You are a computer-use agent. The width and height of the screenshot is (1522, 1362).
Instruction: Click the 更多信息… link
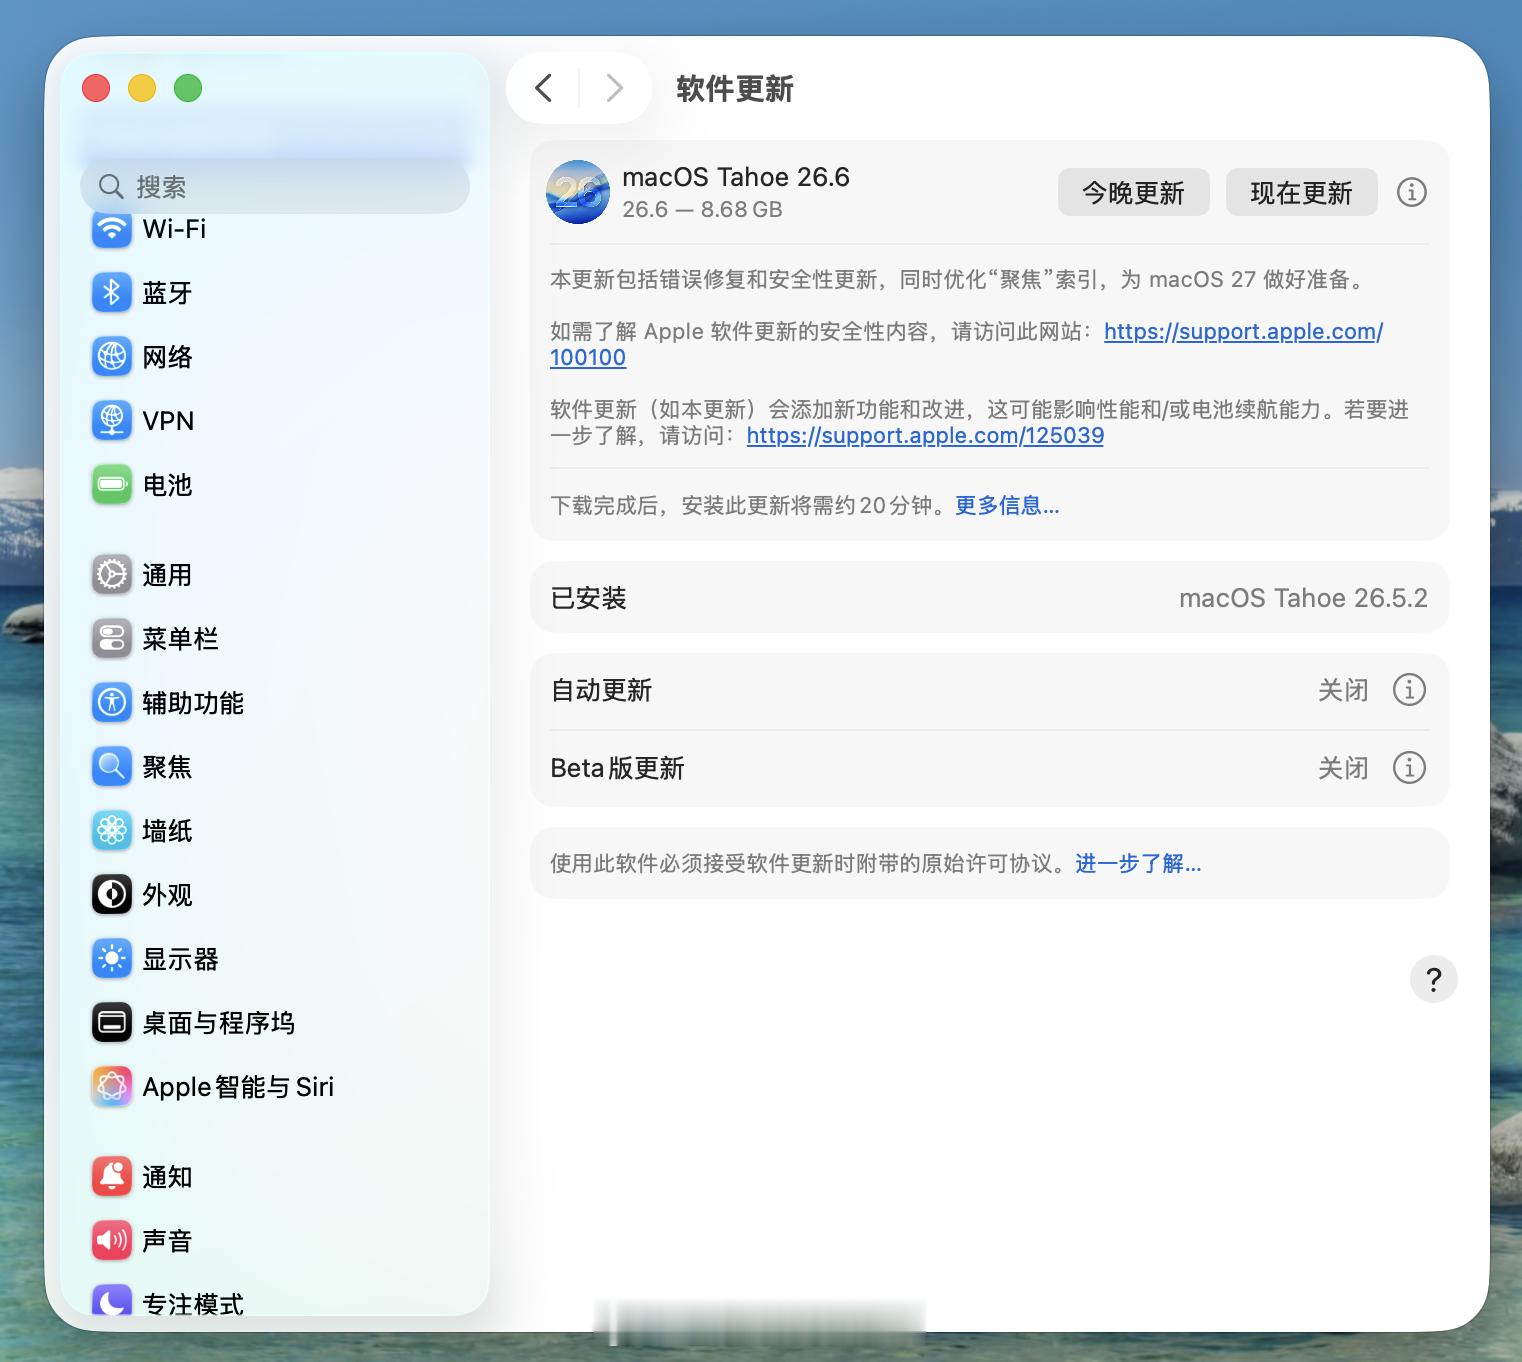pos(1006,506)
